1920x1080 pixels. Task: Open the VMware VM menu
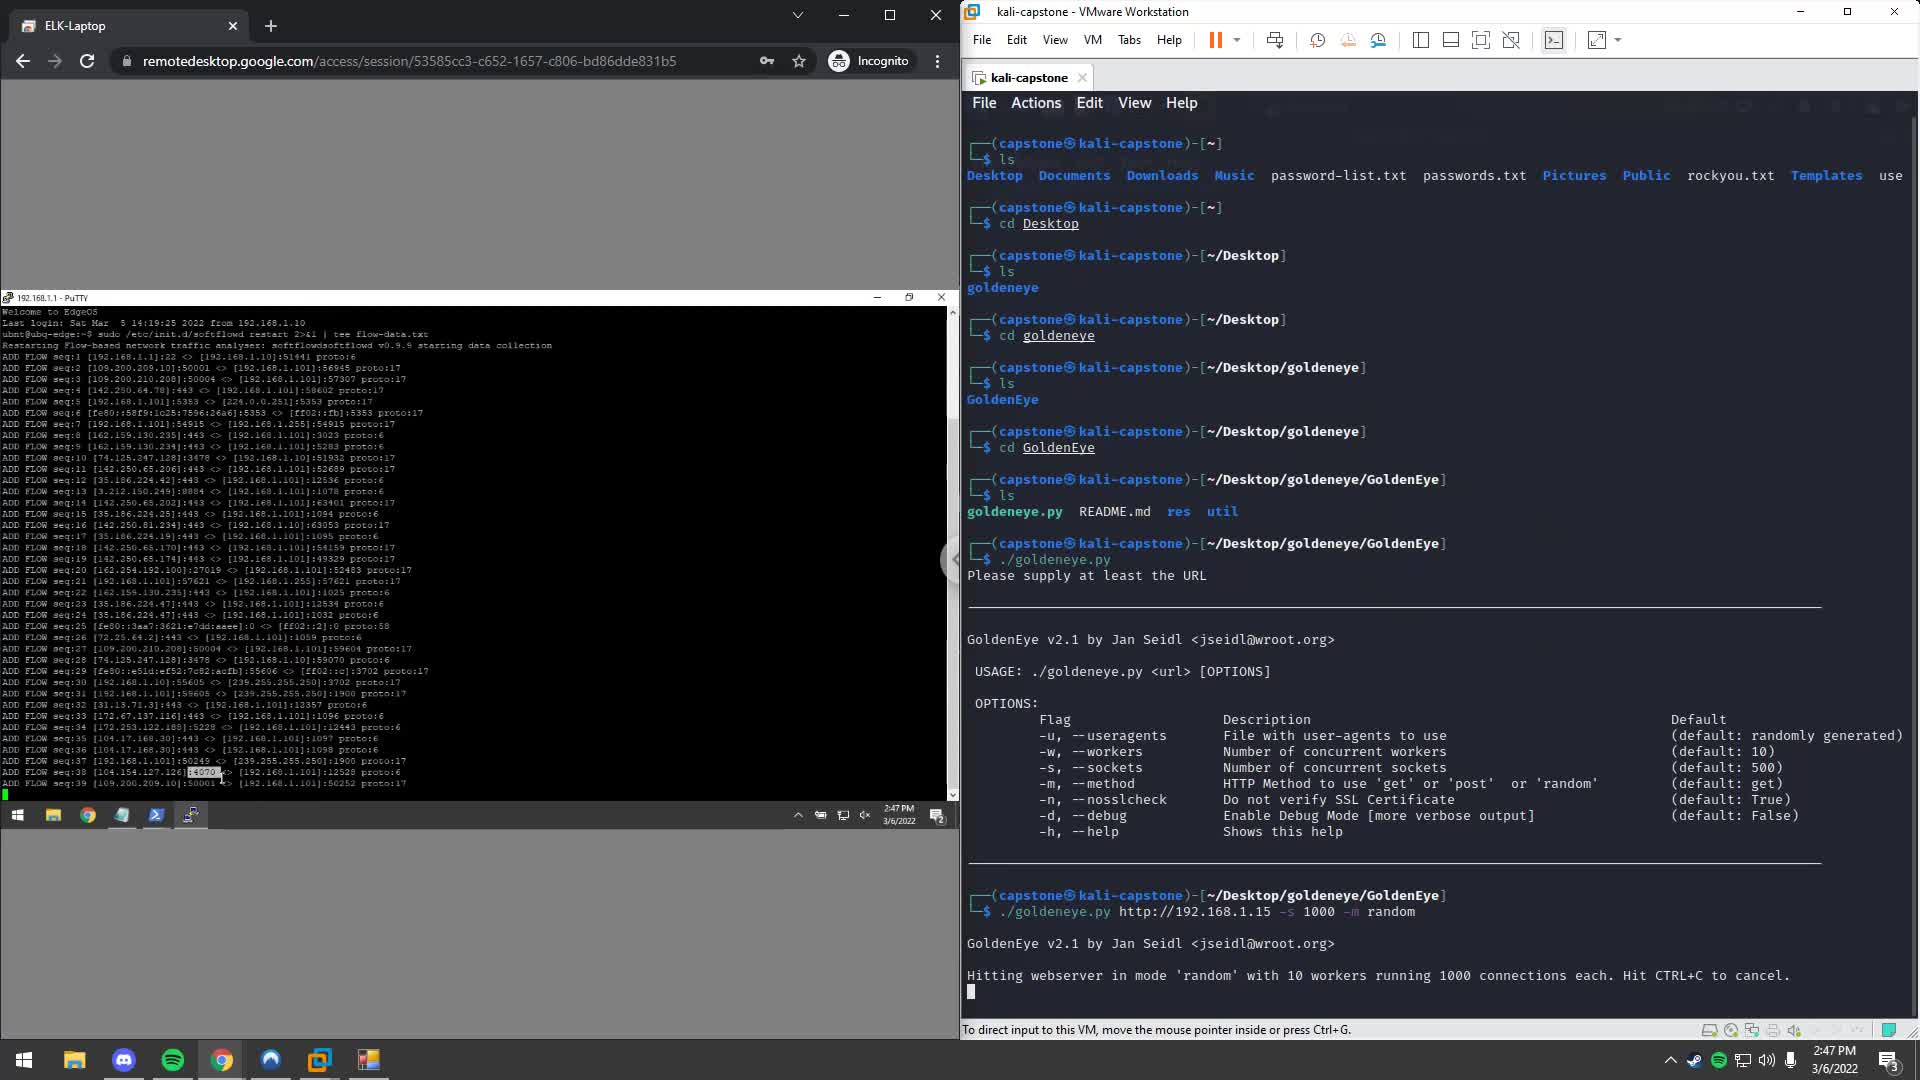pyautogui.click(x=1092, y=40)
